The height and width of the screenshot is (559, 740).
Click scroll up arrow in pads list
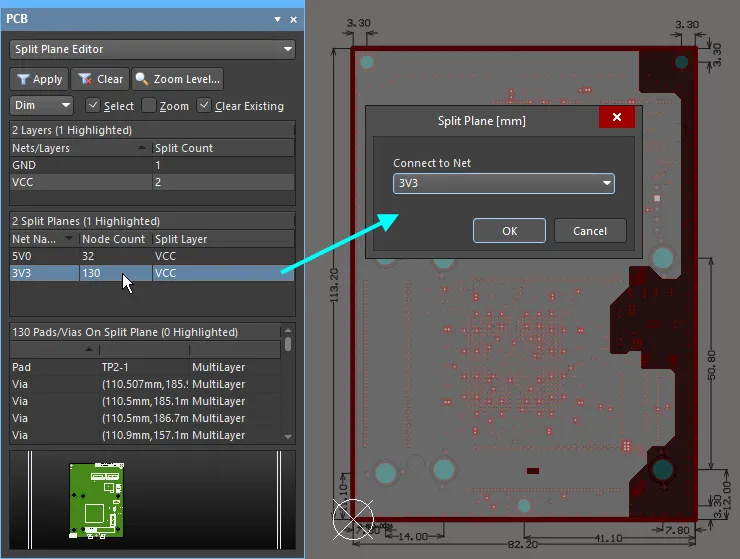point(288,330)
